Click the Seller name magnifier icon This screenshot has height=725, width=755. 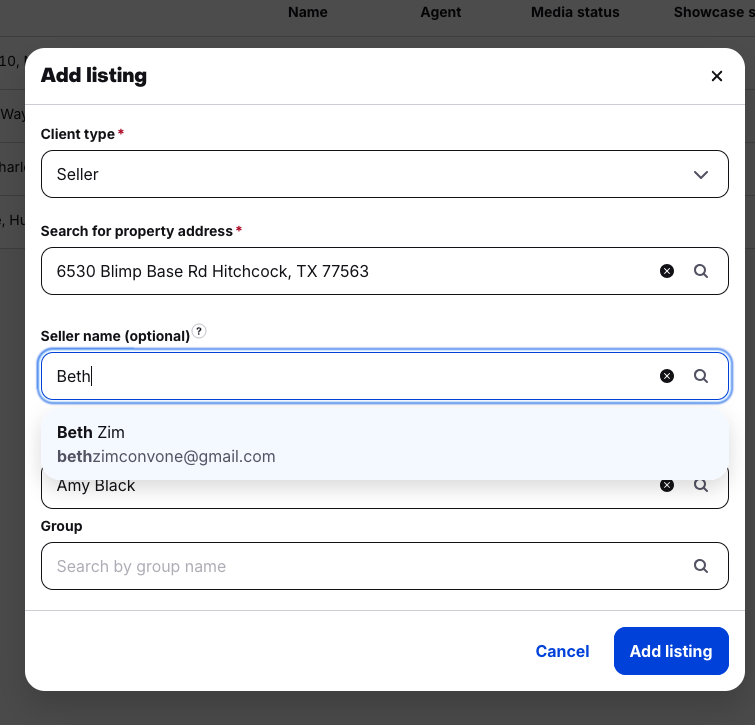click(x=701, y=376)
